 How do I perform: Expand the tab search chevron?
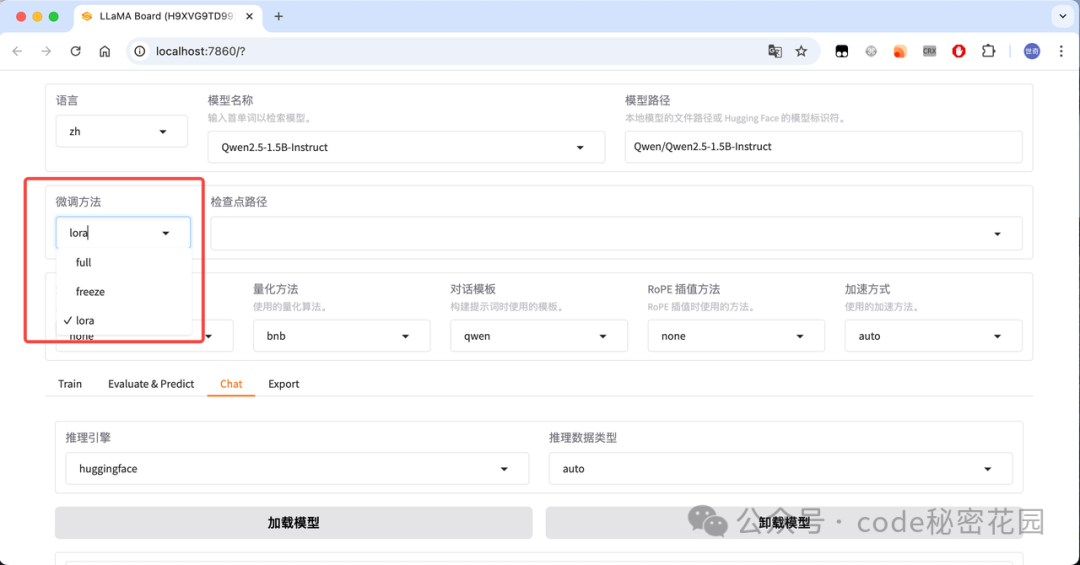tap(1063, 16)
